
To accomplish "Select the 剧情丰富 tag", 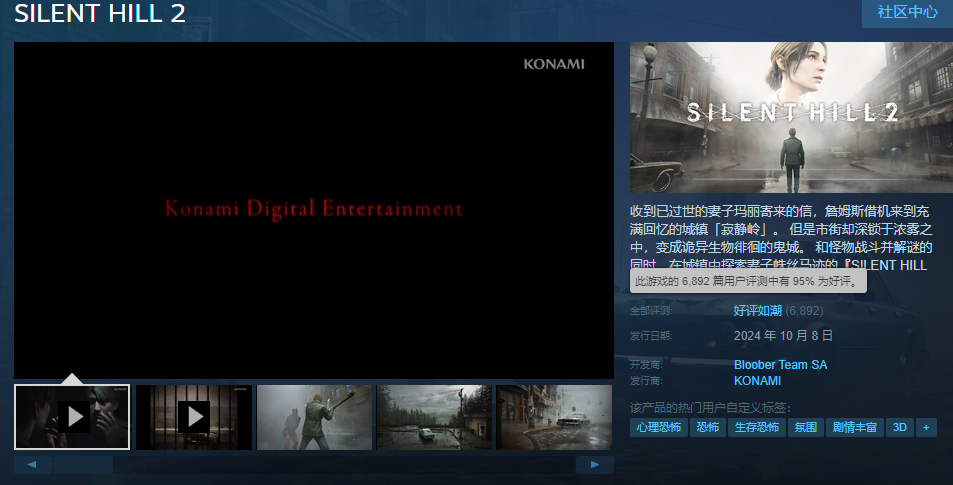I will 855,427.
